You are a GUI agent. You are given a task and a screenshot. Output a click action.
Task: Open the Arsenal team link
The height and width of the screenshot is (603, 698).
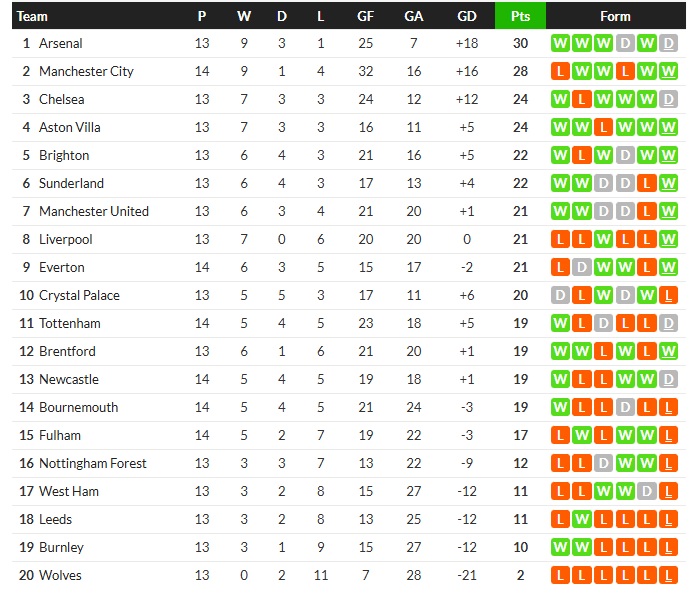[x=60, y=43]
